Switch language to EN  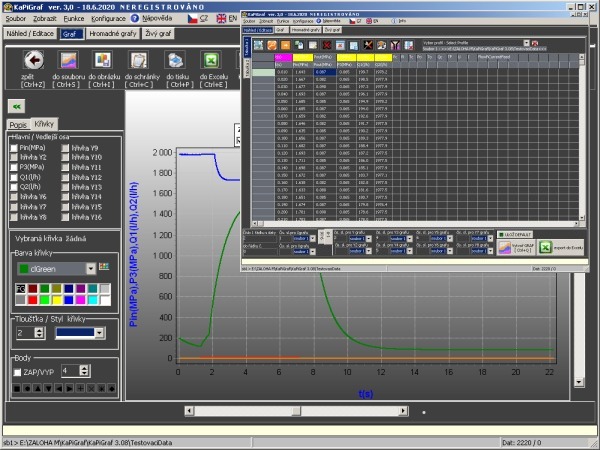226,18
